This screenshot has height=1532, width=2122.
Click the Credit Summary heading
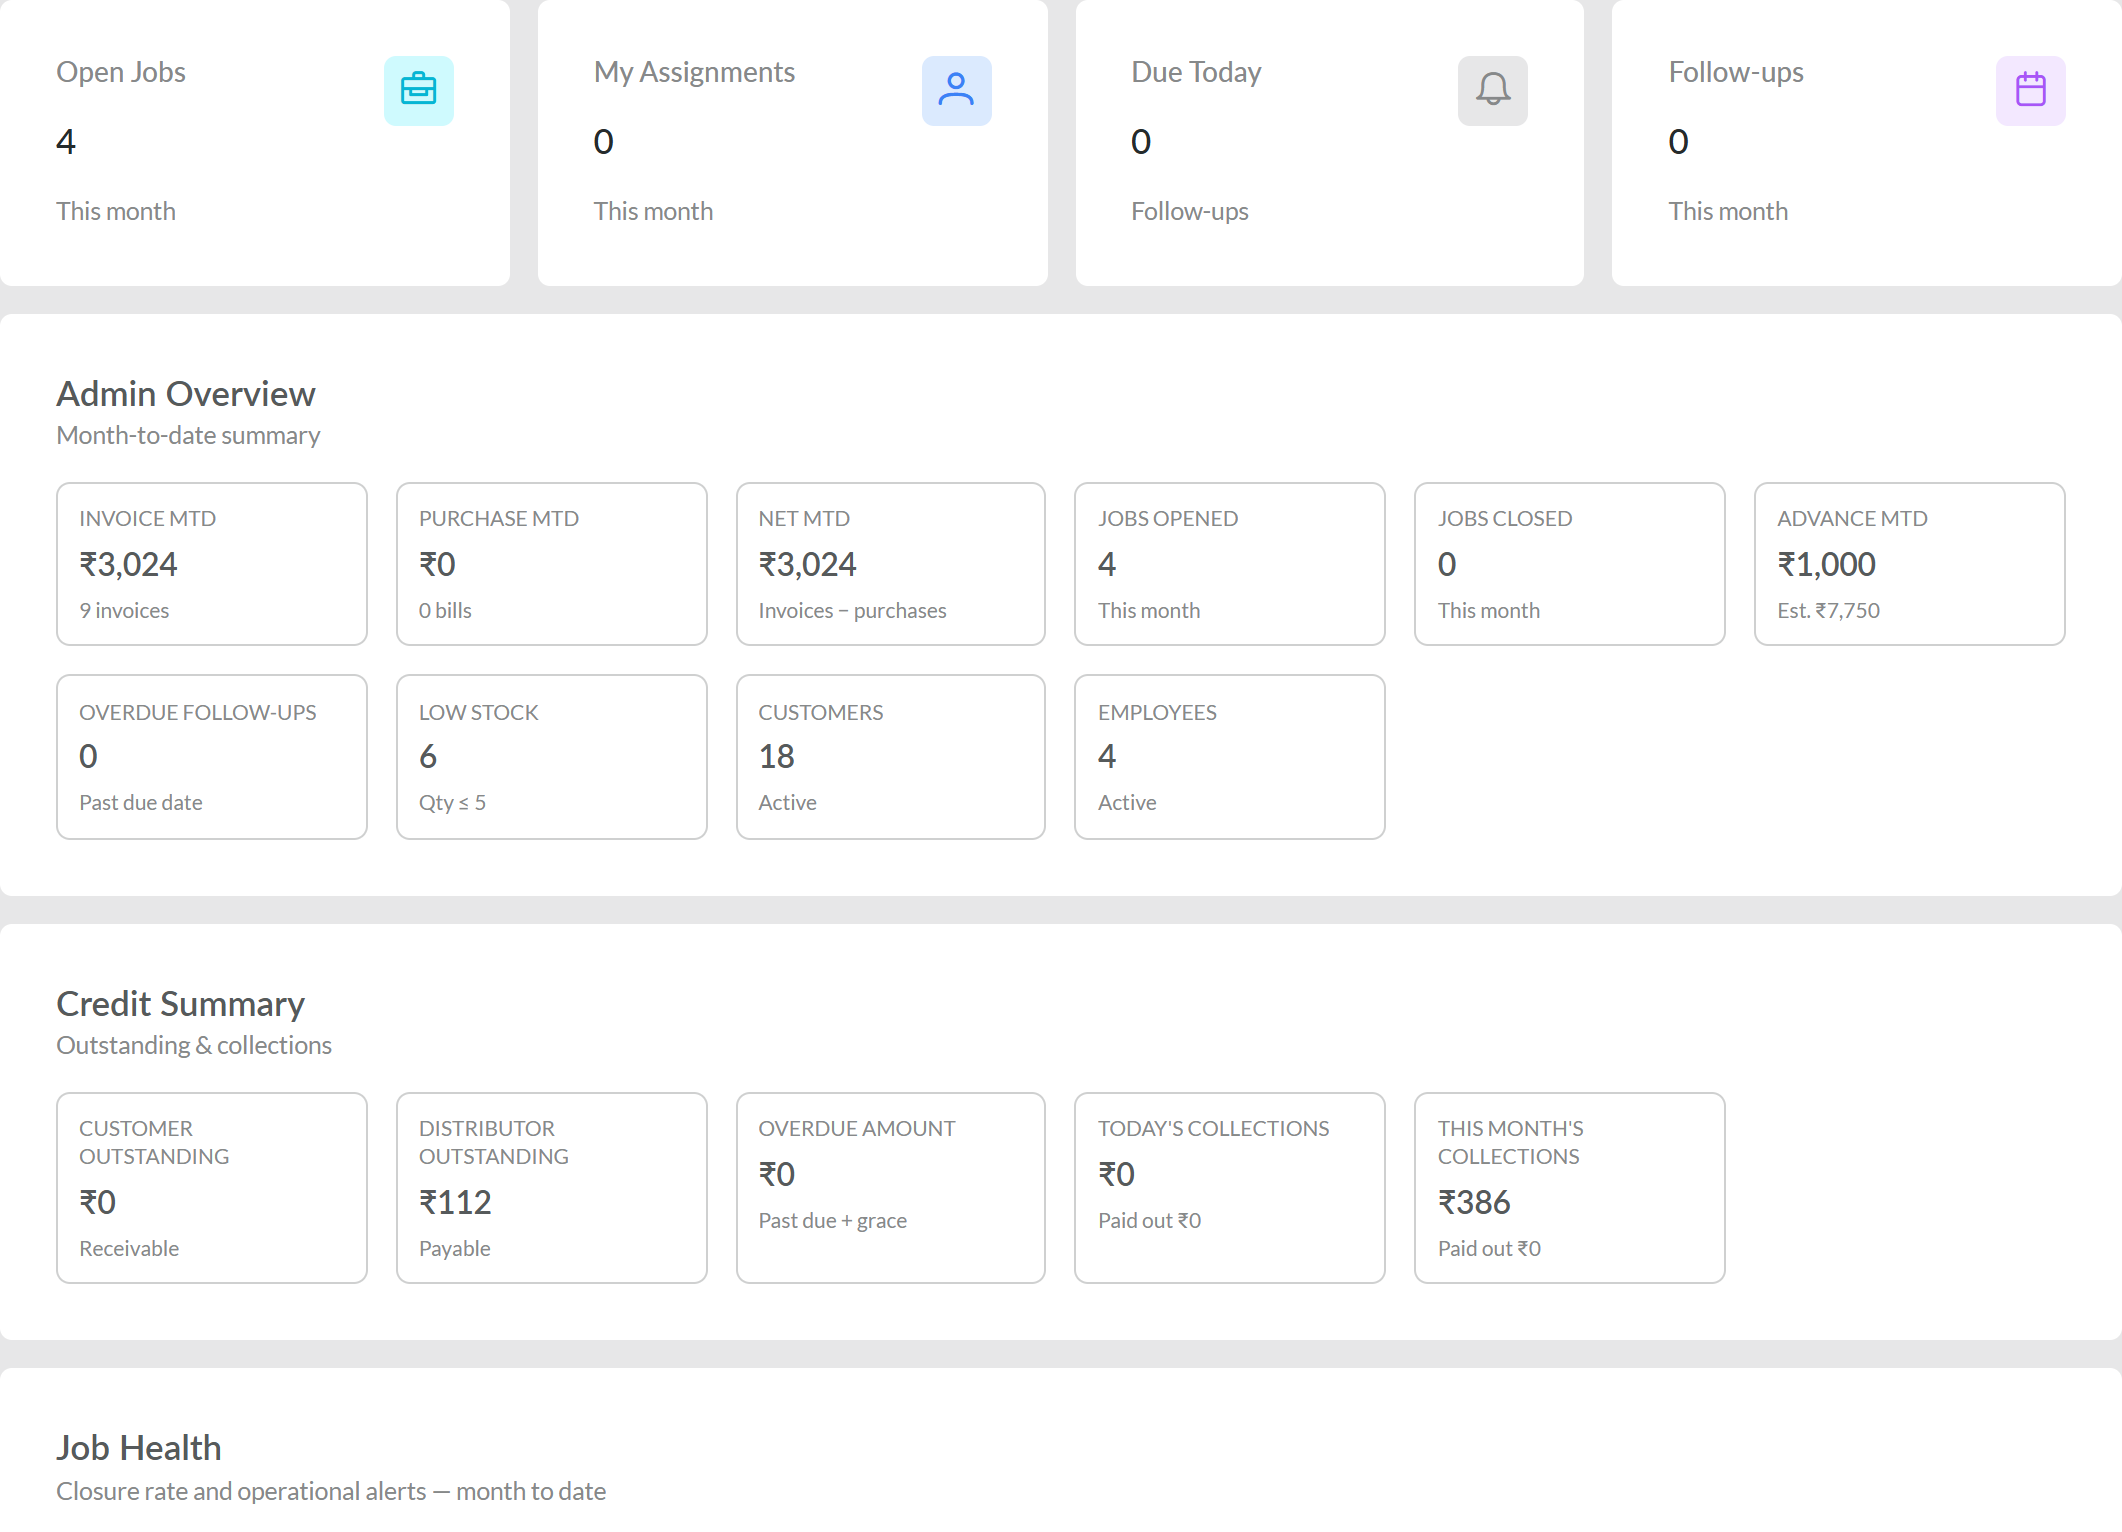click(180, 1004)
